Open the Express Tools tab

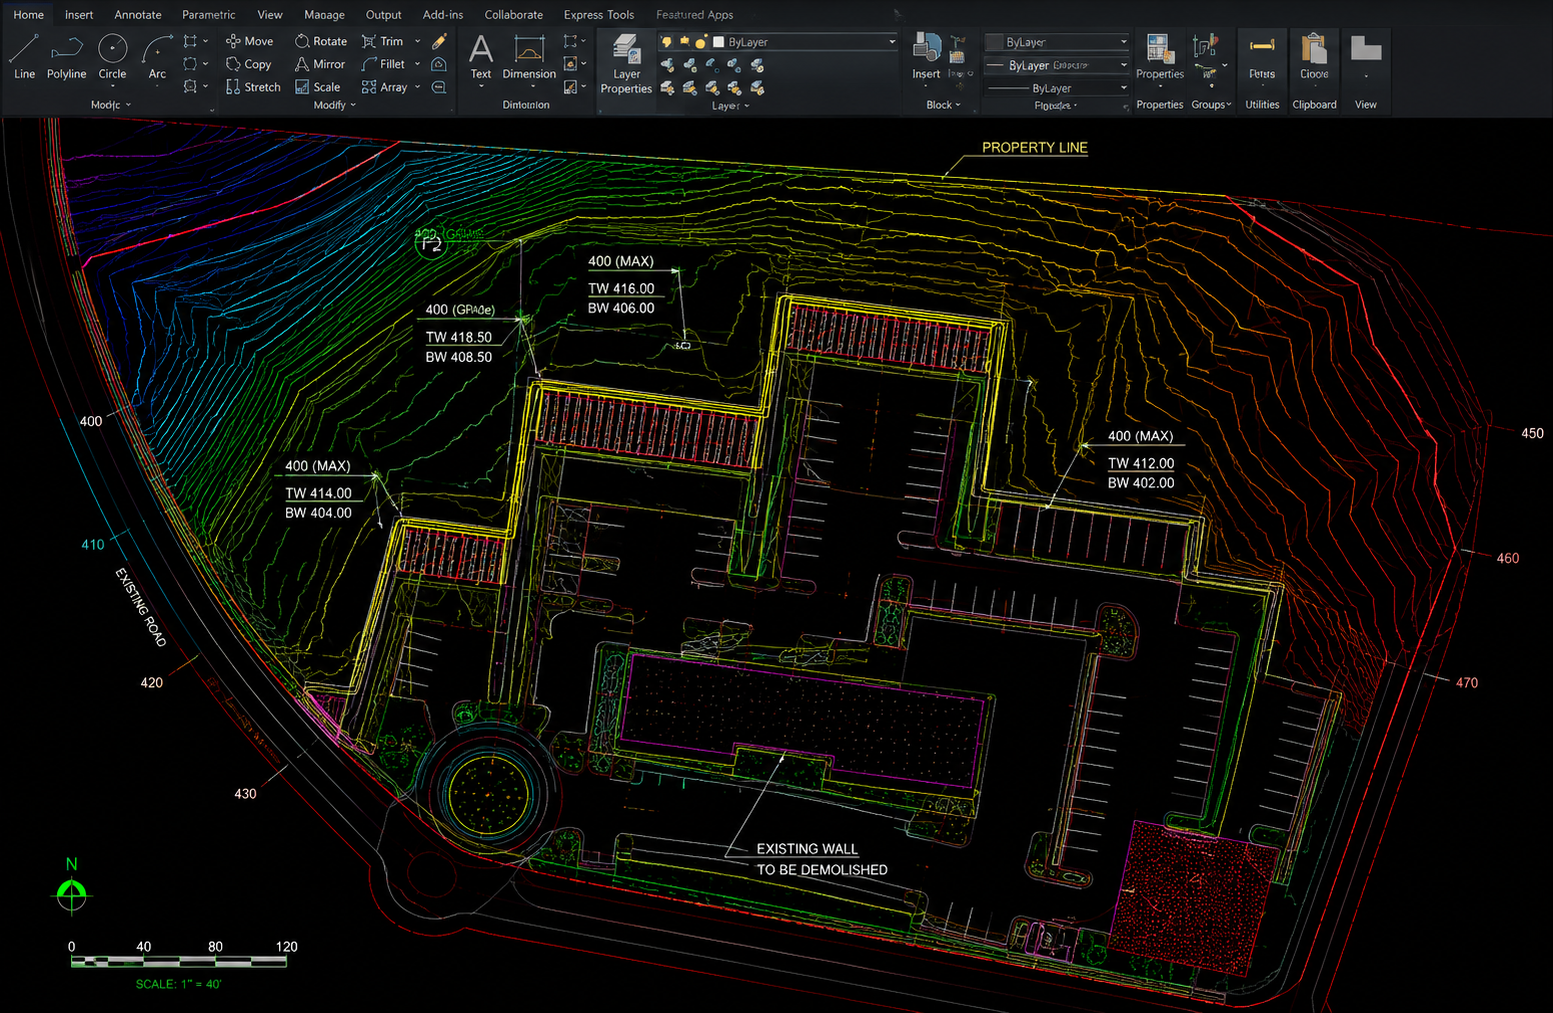click(x=599, y=15)
